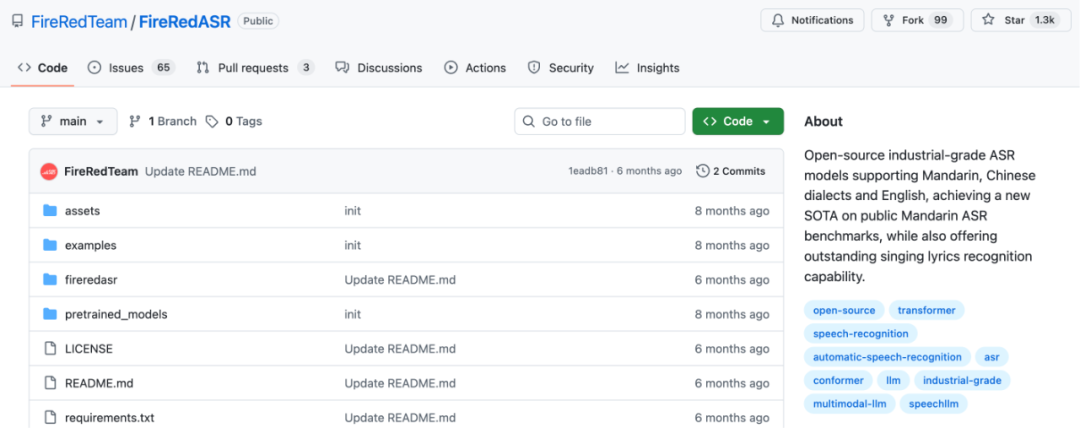
Task: Open the main branch selector dropdown
Action: 73,121
